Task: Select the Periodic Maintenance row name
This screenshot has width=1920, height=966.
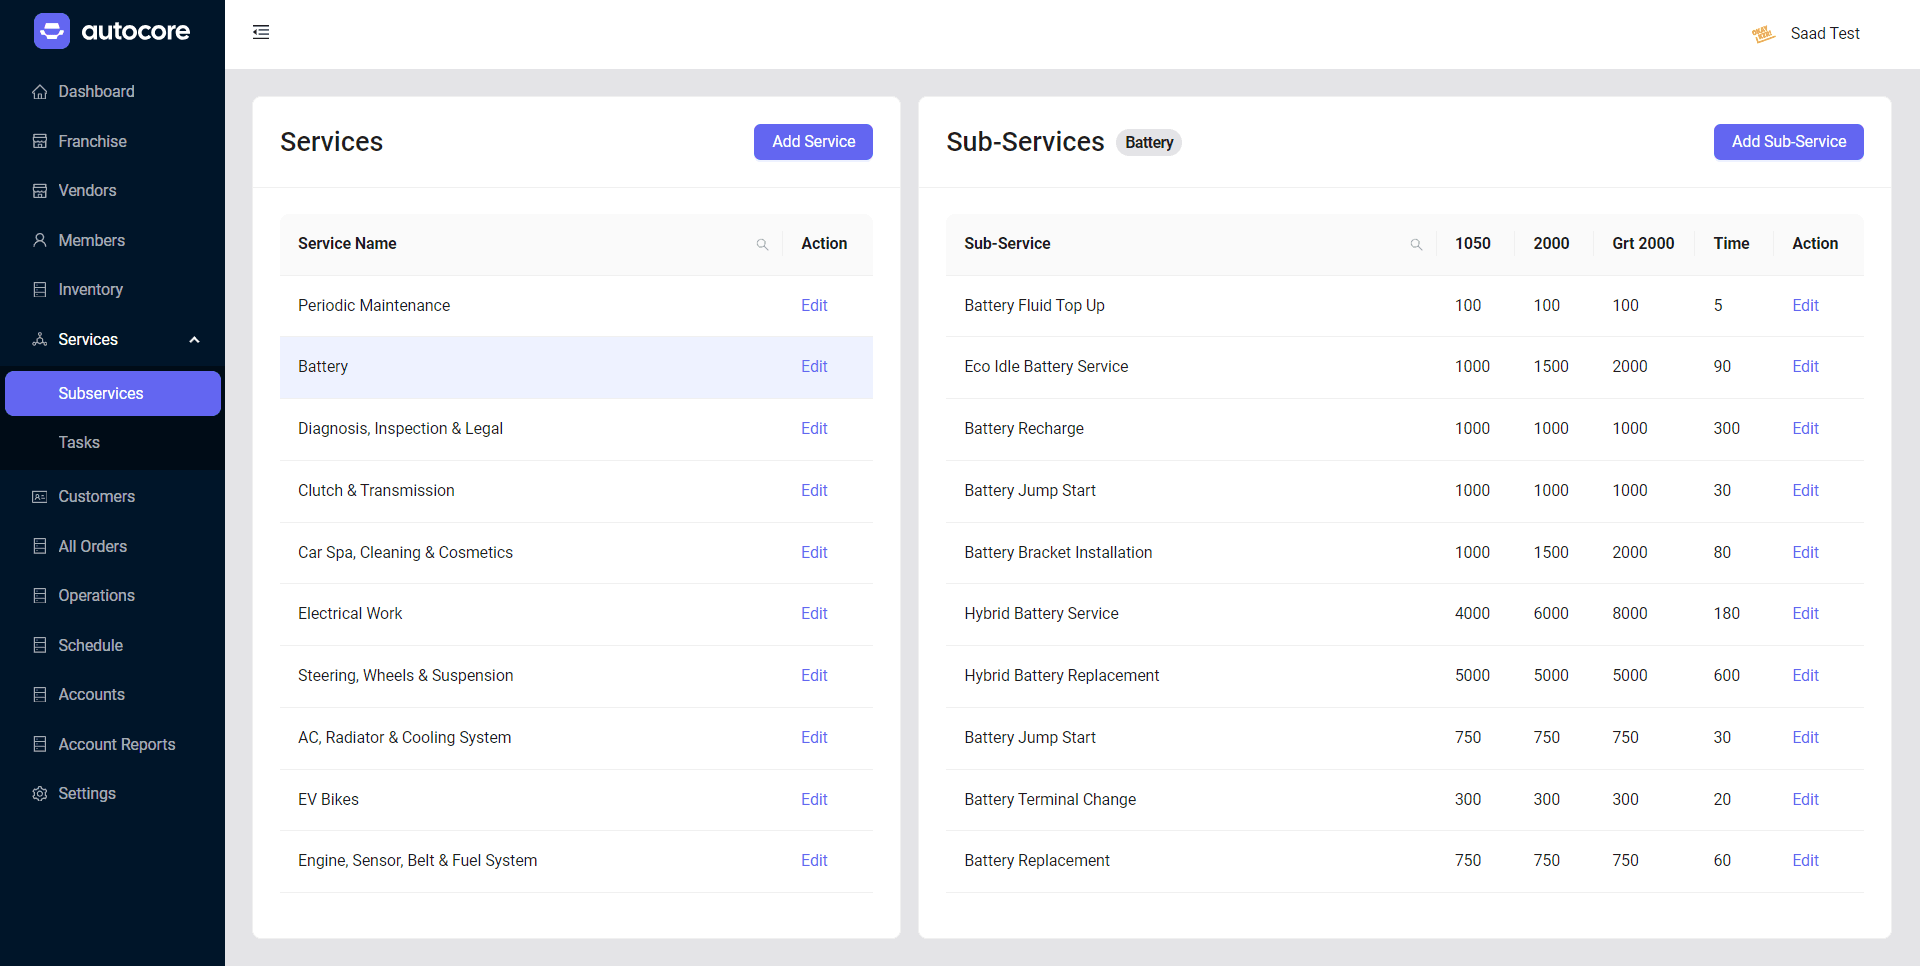Action: 374,305
